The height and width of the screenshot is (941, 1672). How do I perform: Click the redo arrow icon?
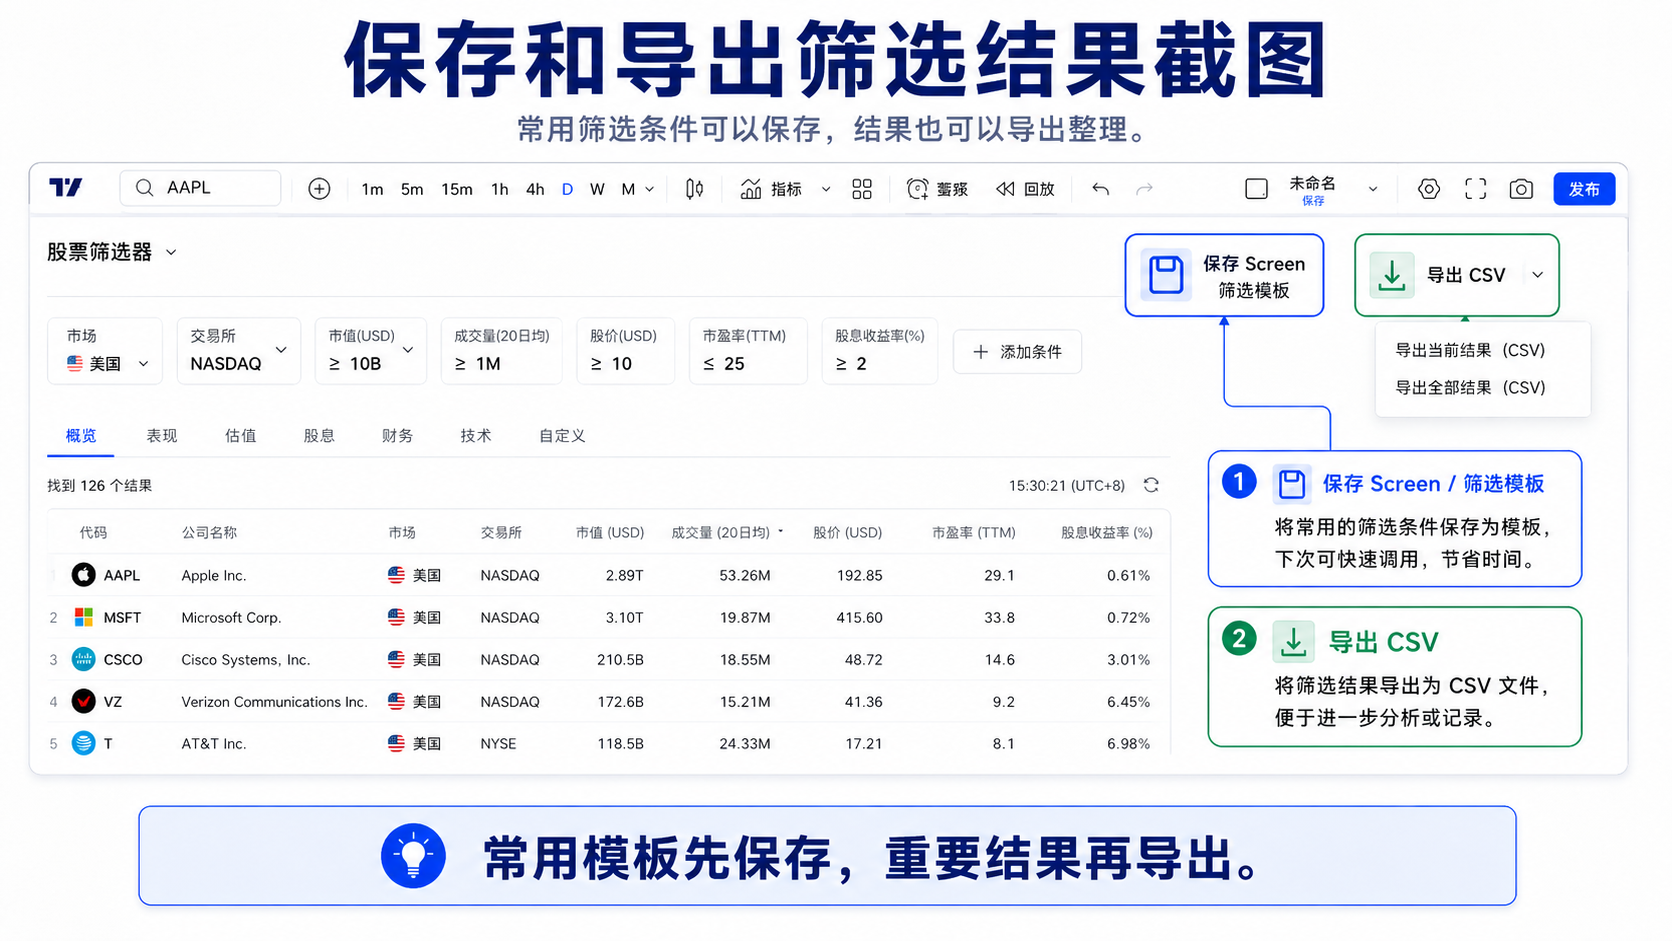pyautogui.click(x=1145, y=189)
